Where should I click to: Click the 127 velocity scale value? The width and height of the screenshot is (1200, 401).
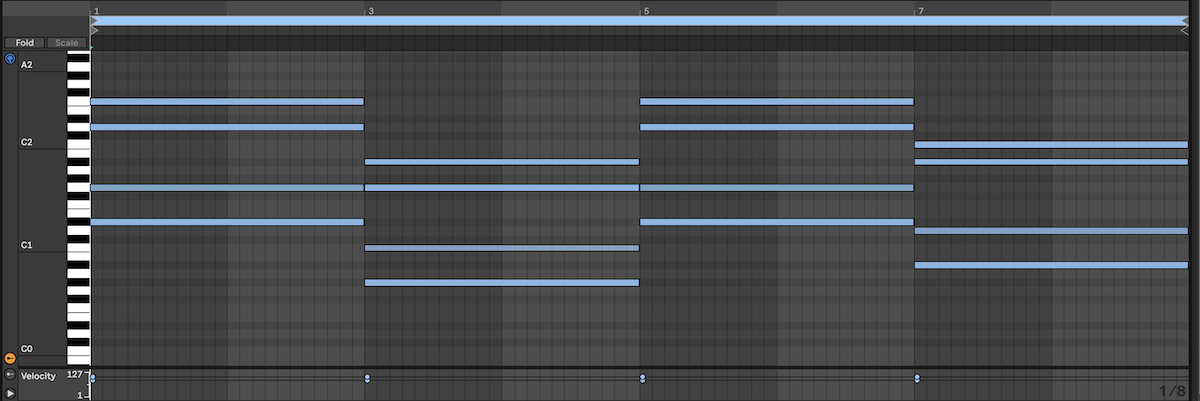tap(75, 375)
